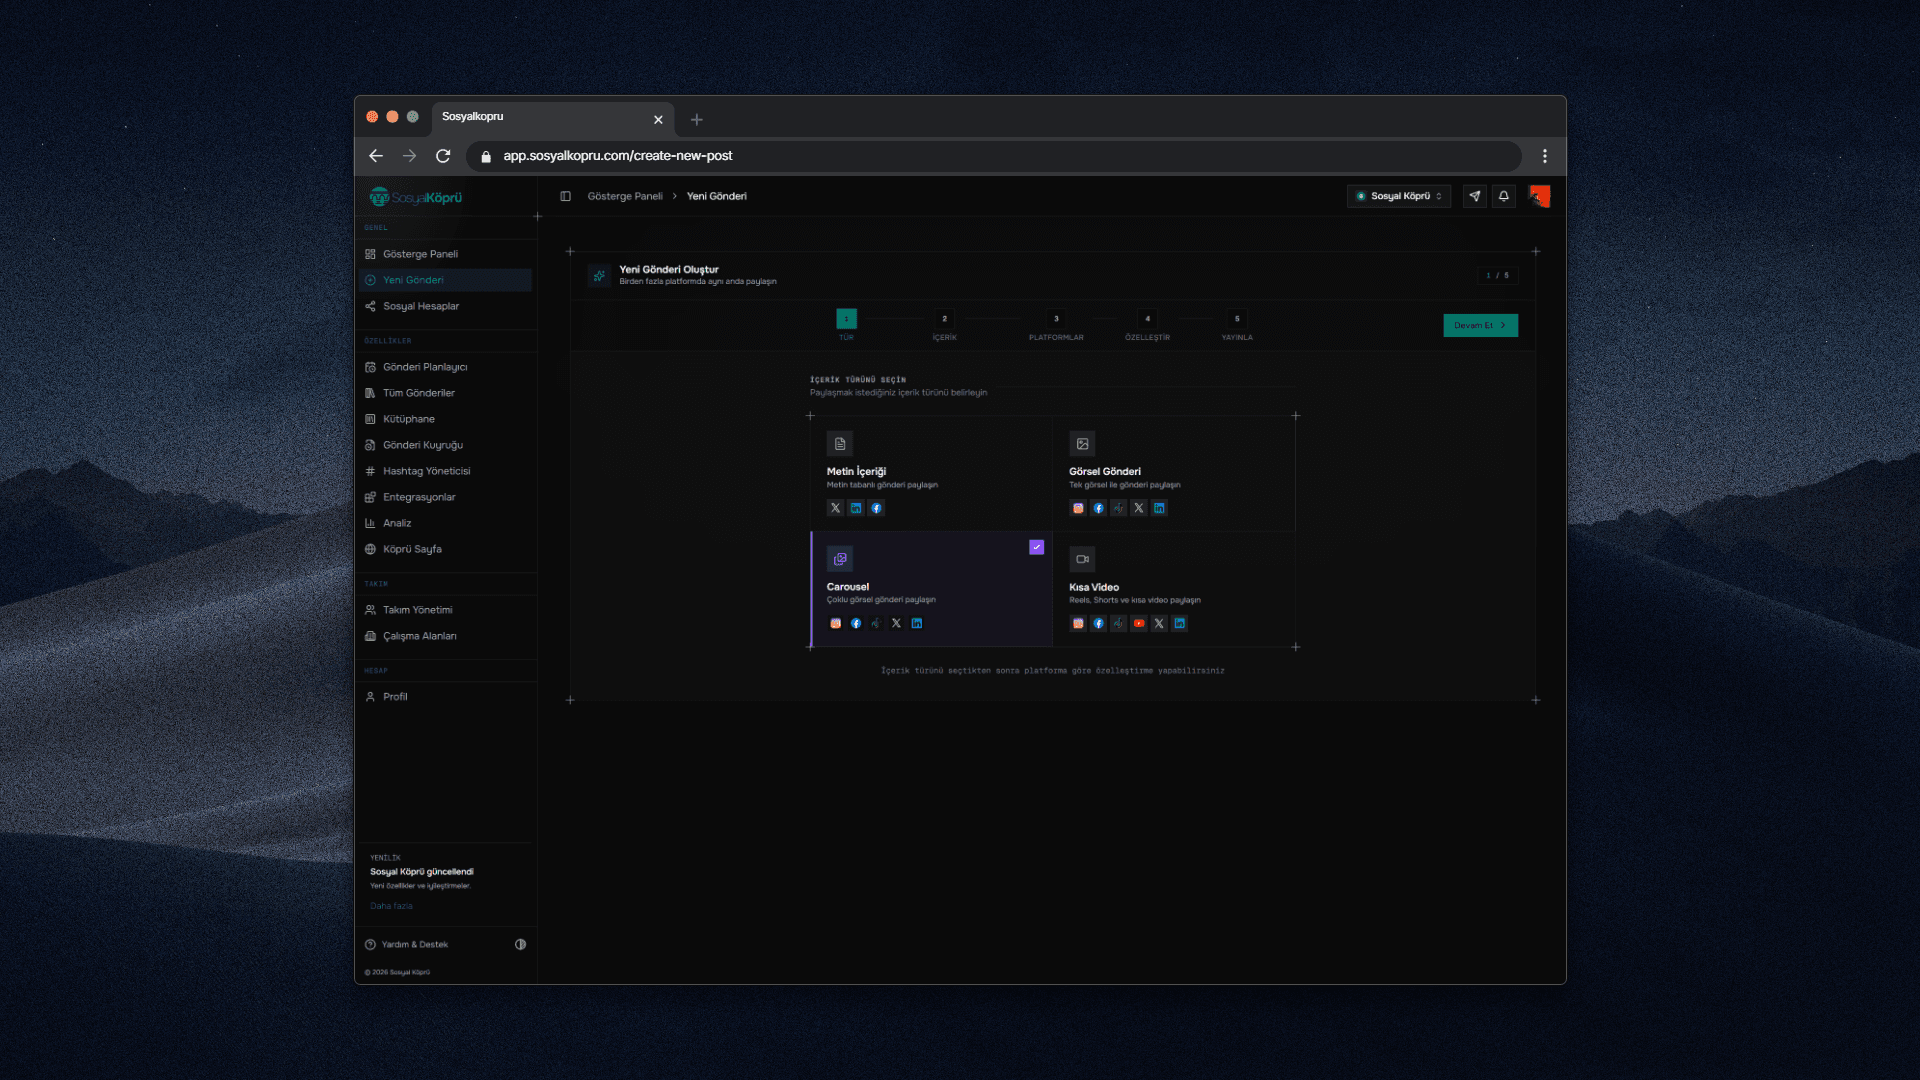1920x1080 pixels.
Task: Click the Takım Yönetimi users icon
Action: tap(370, 610)
